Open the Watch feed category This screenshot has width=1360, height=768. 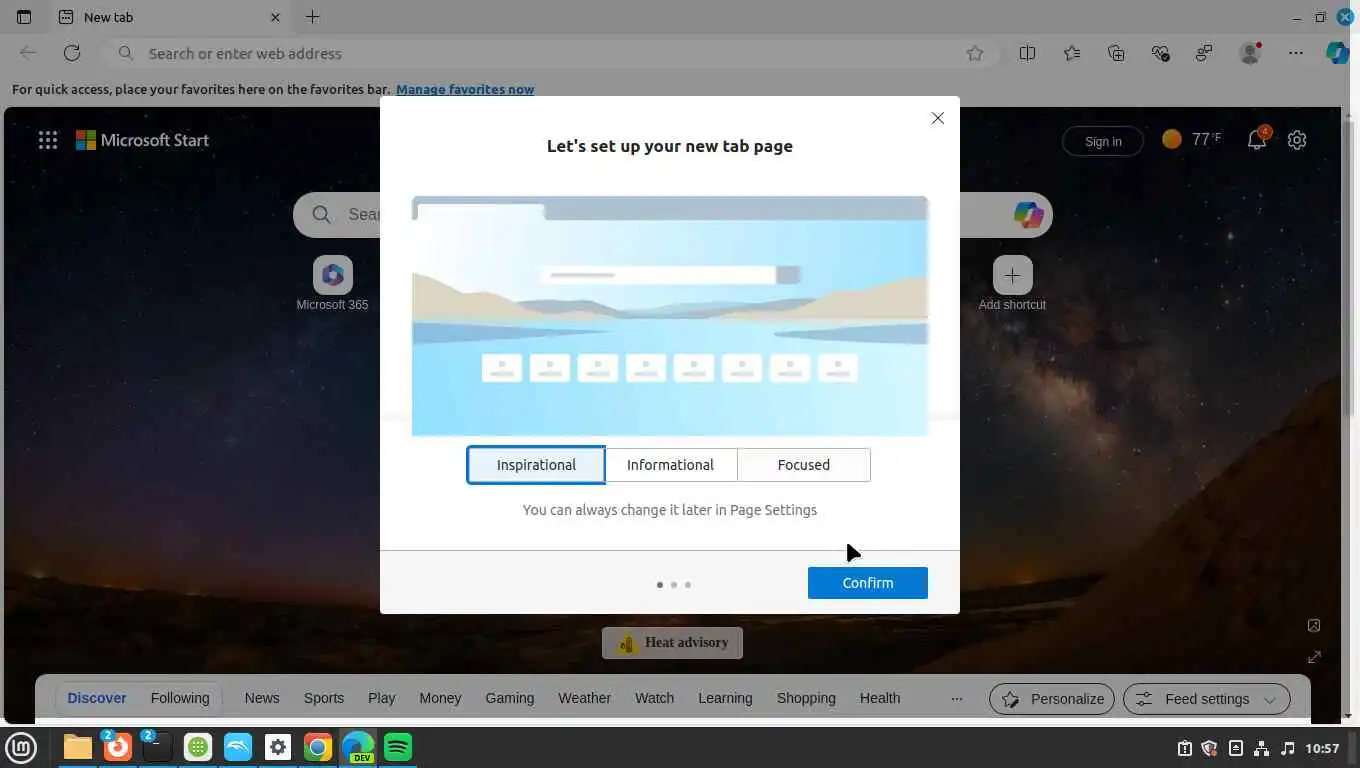click(x=655, y=698)
